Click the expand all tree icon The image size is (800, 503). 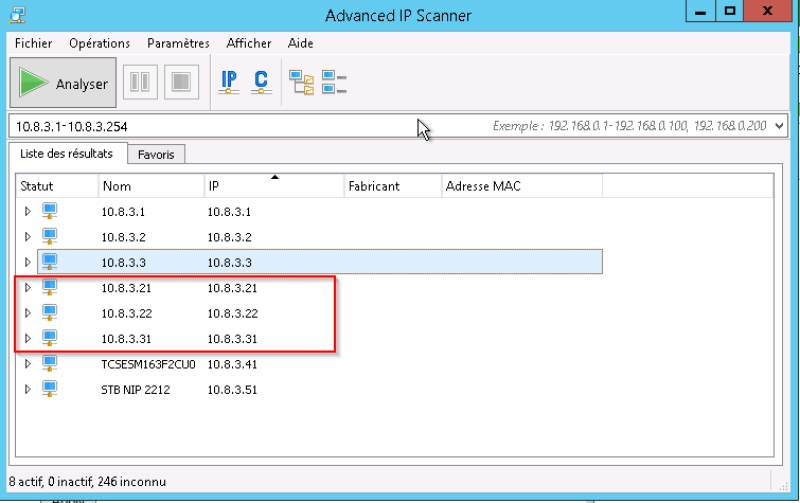click(301, 83)
